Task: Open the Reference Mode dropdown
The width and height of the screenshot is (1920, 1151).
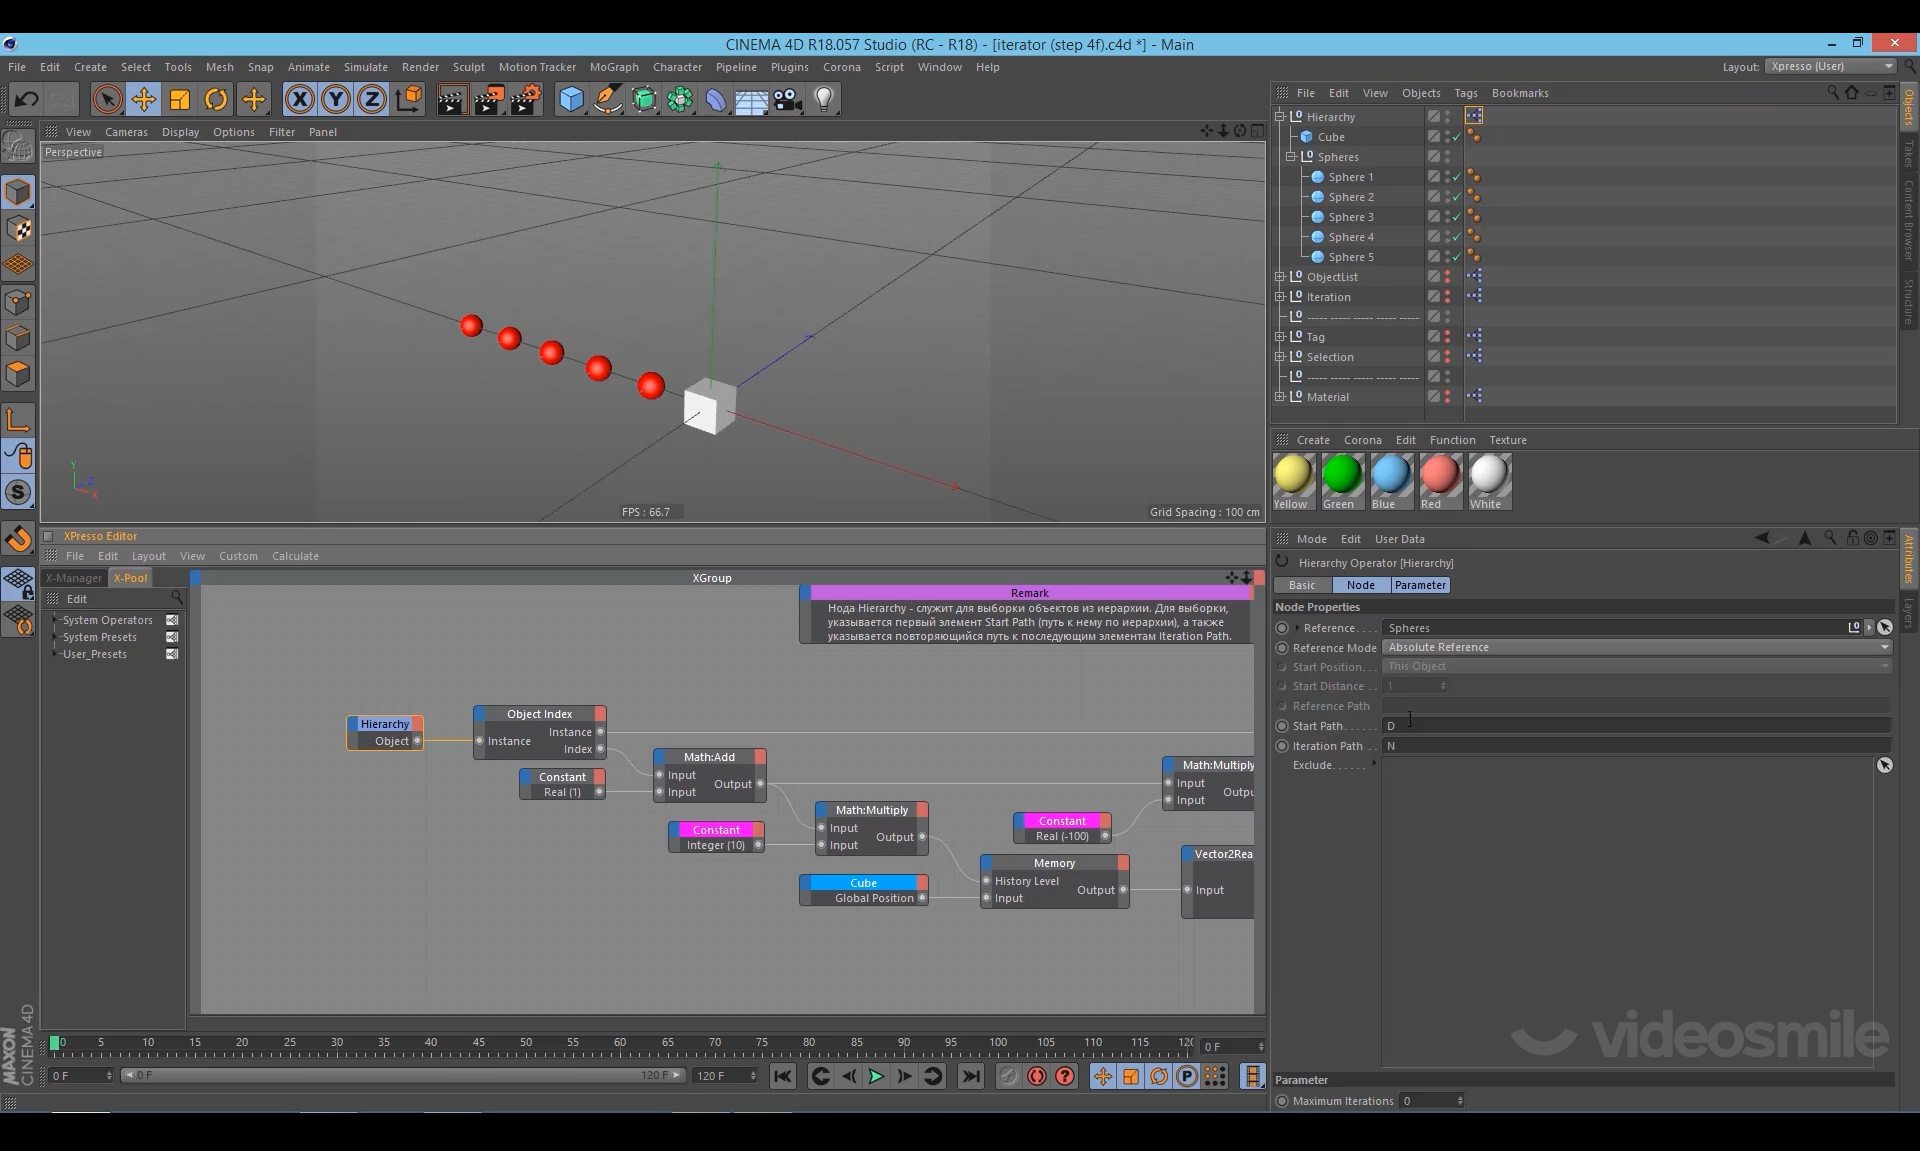Action: (x=1636, y=647)
